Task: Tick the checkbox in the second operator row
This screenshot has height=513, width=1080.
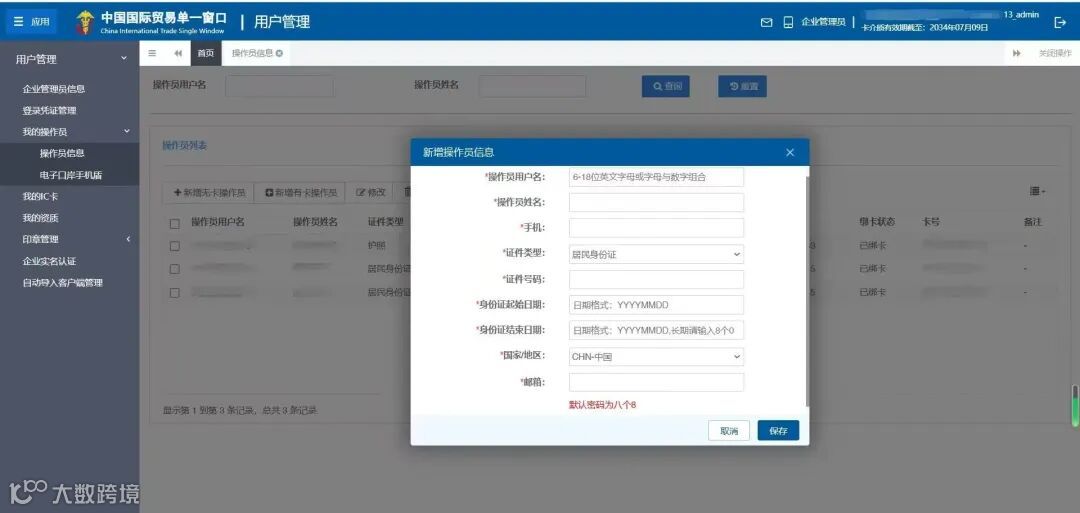Action: pos(174,269)
